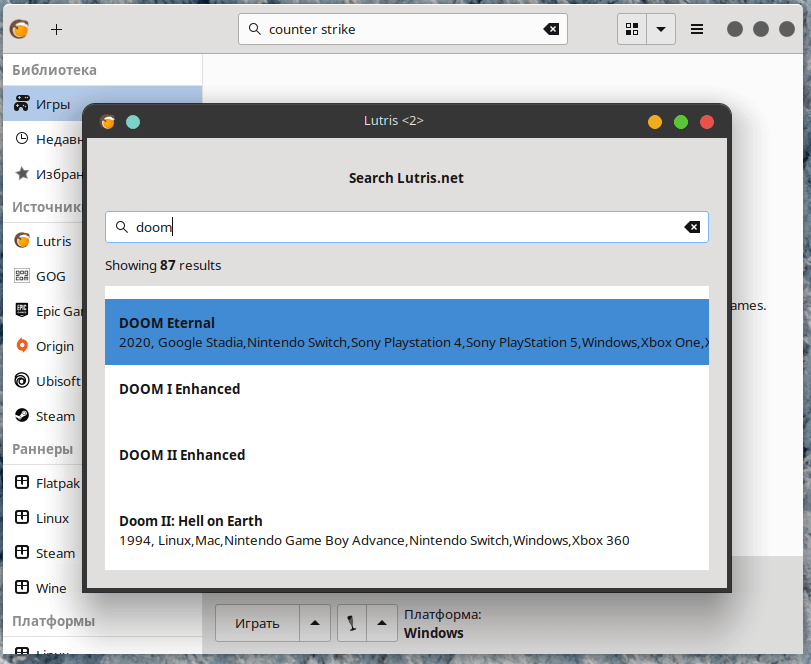Open the view options dropdown arrow

pos(661,29)
